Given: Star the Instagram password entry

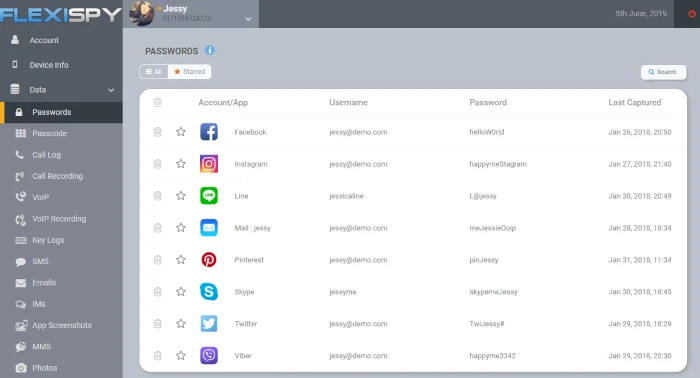Looking at the screenshot, I should 181,164.
